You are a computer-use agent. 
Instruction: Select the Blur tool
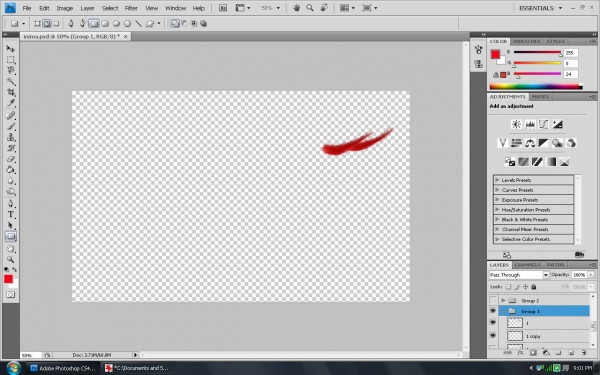(10, 181)
